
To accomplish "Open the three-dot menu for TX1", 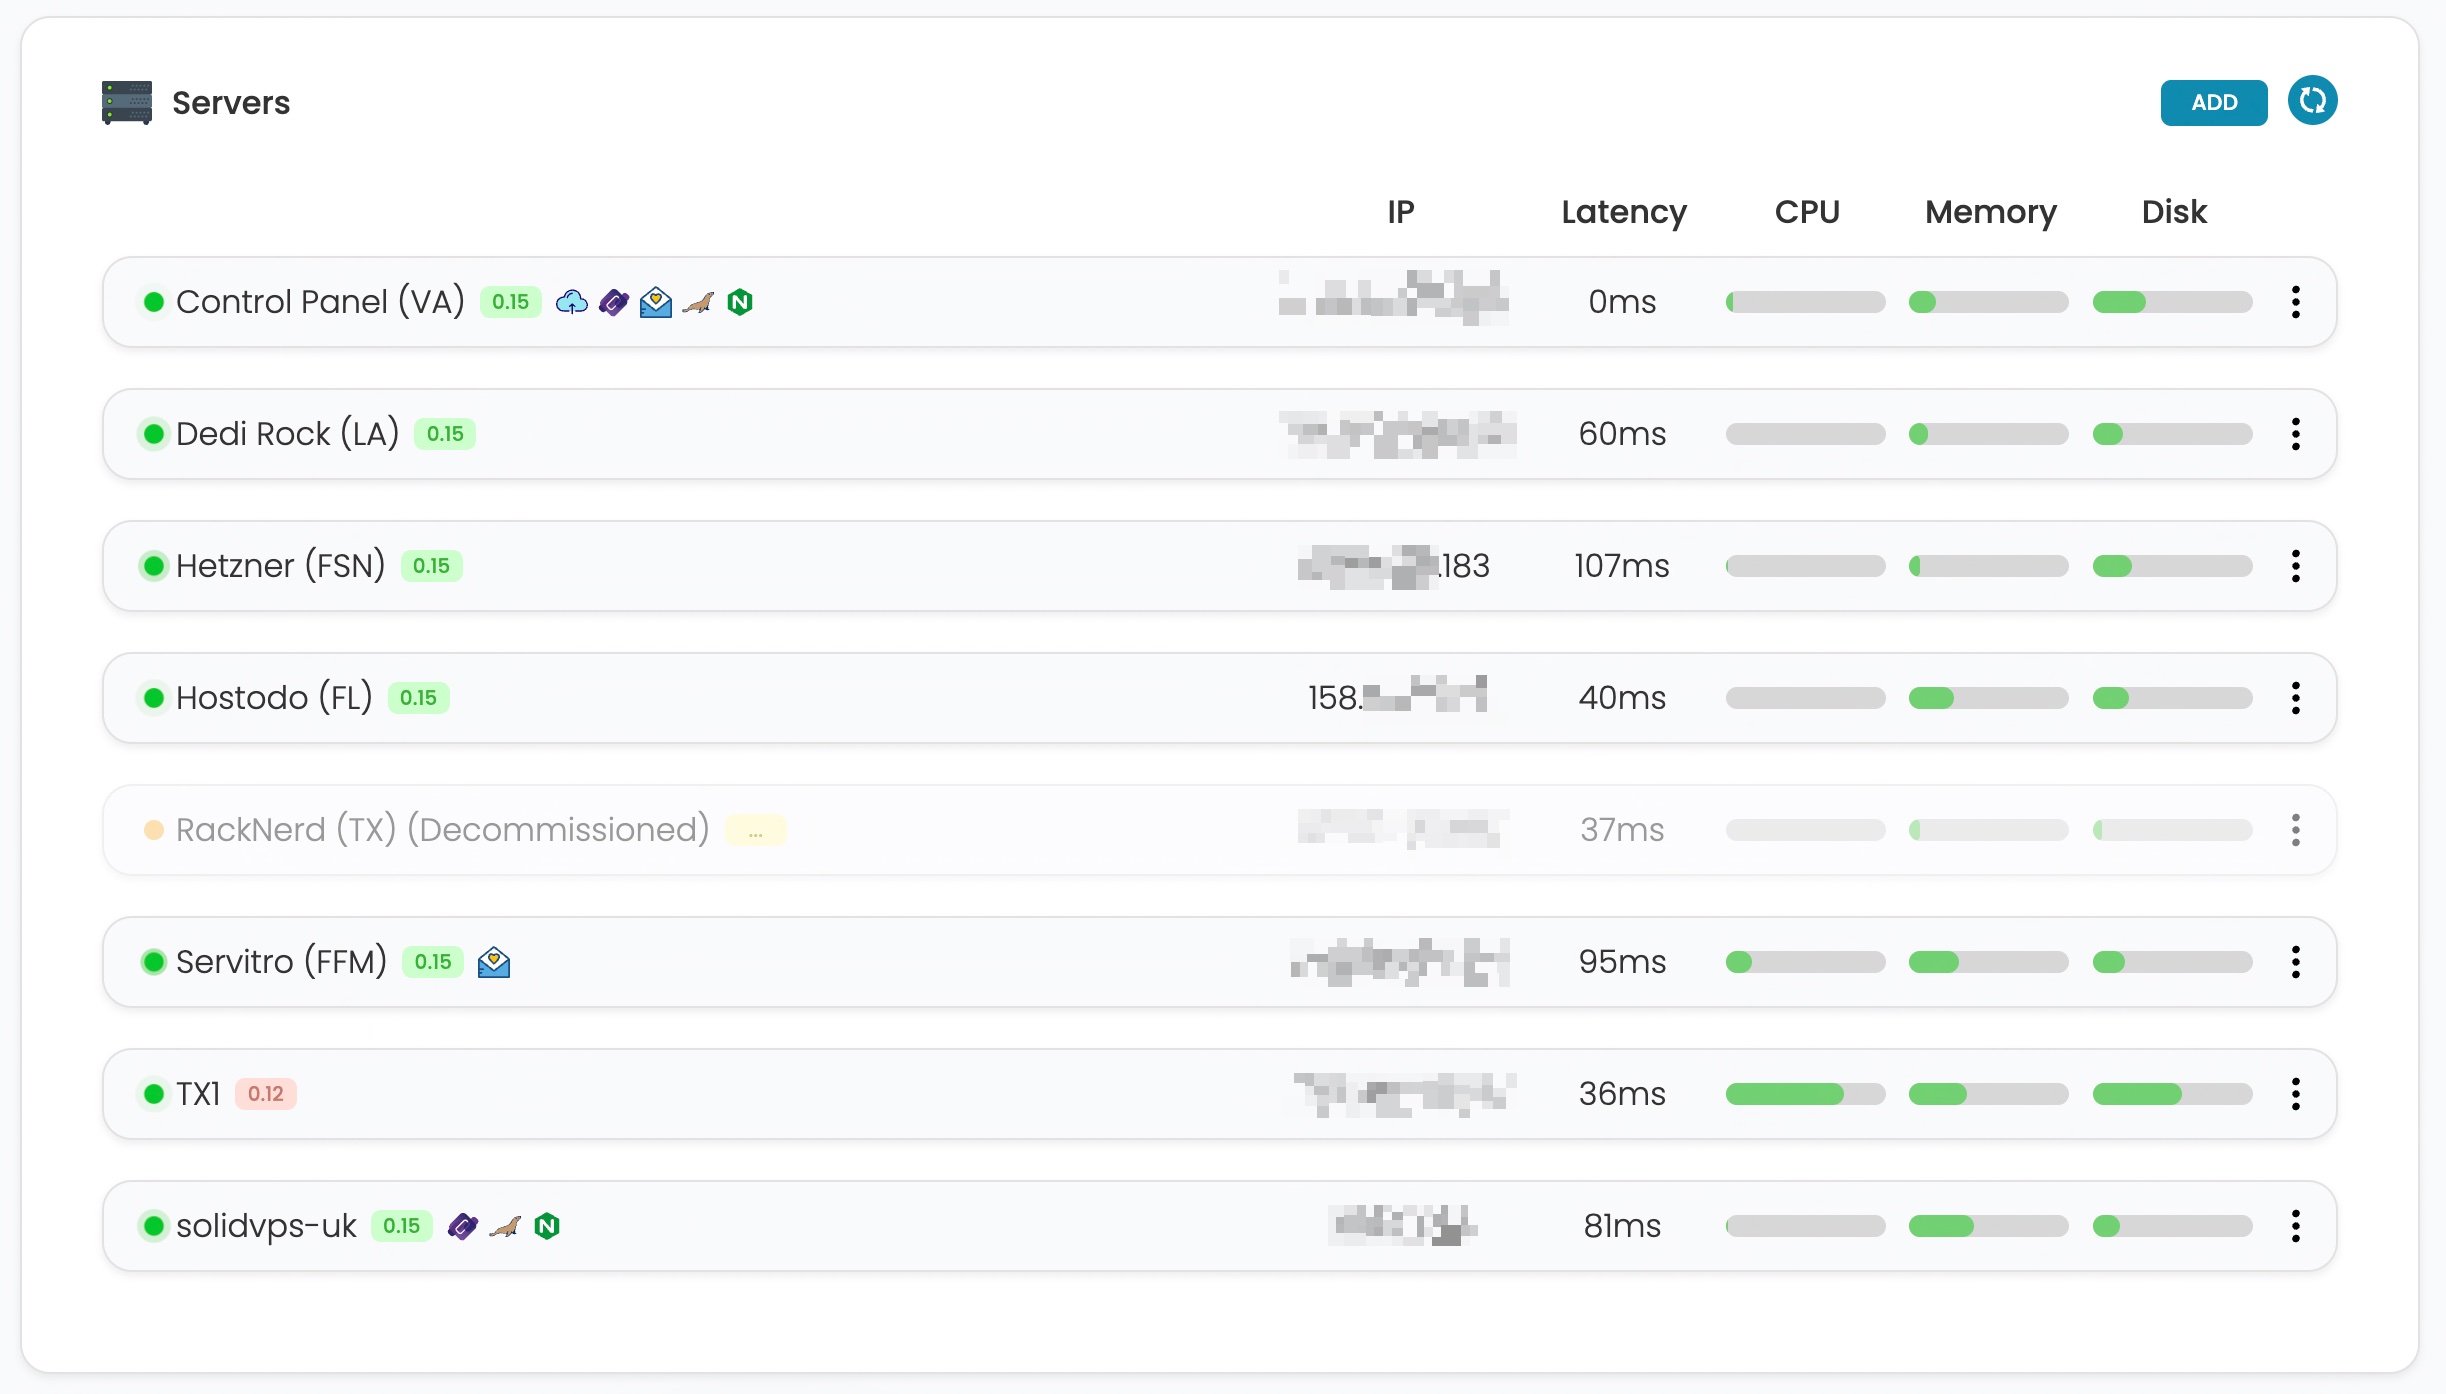I will pyautogui.click(x=2296, y=1094).
